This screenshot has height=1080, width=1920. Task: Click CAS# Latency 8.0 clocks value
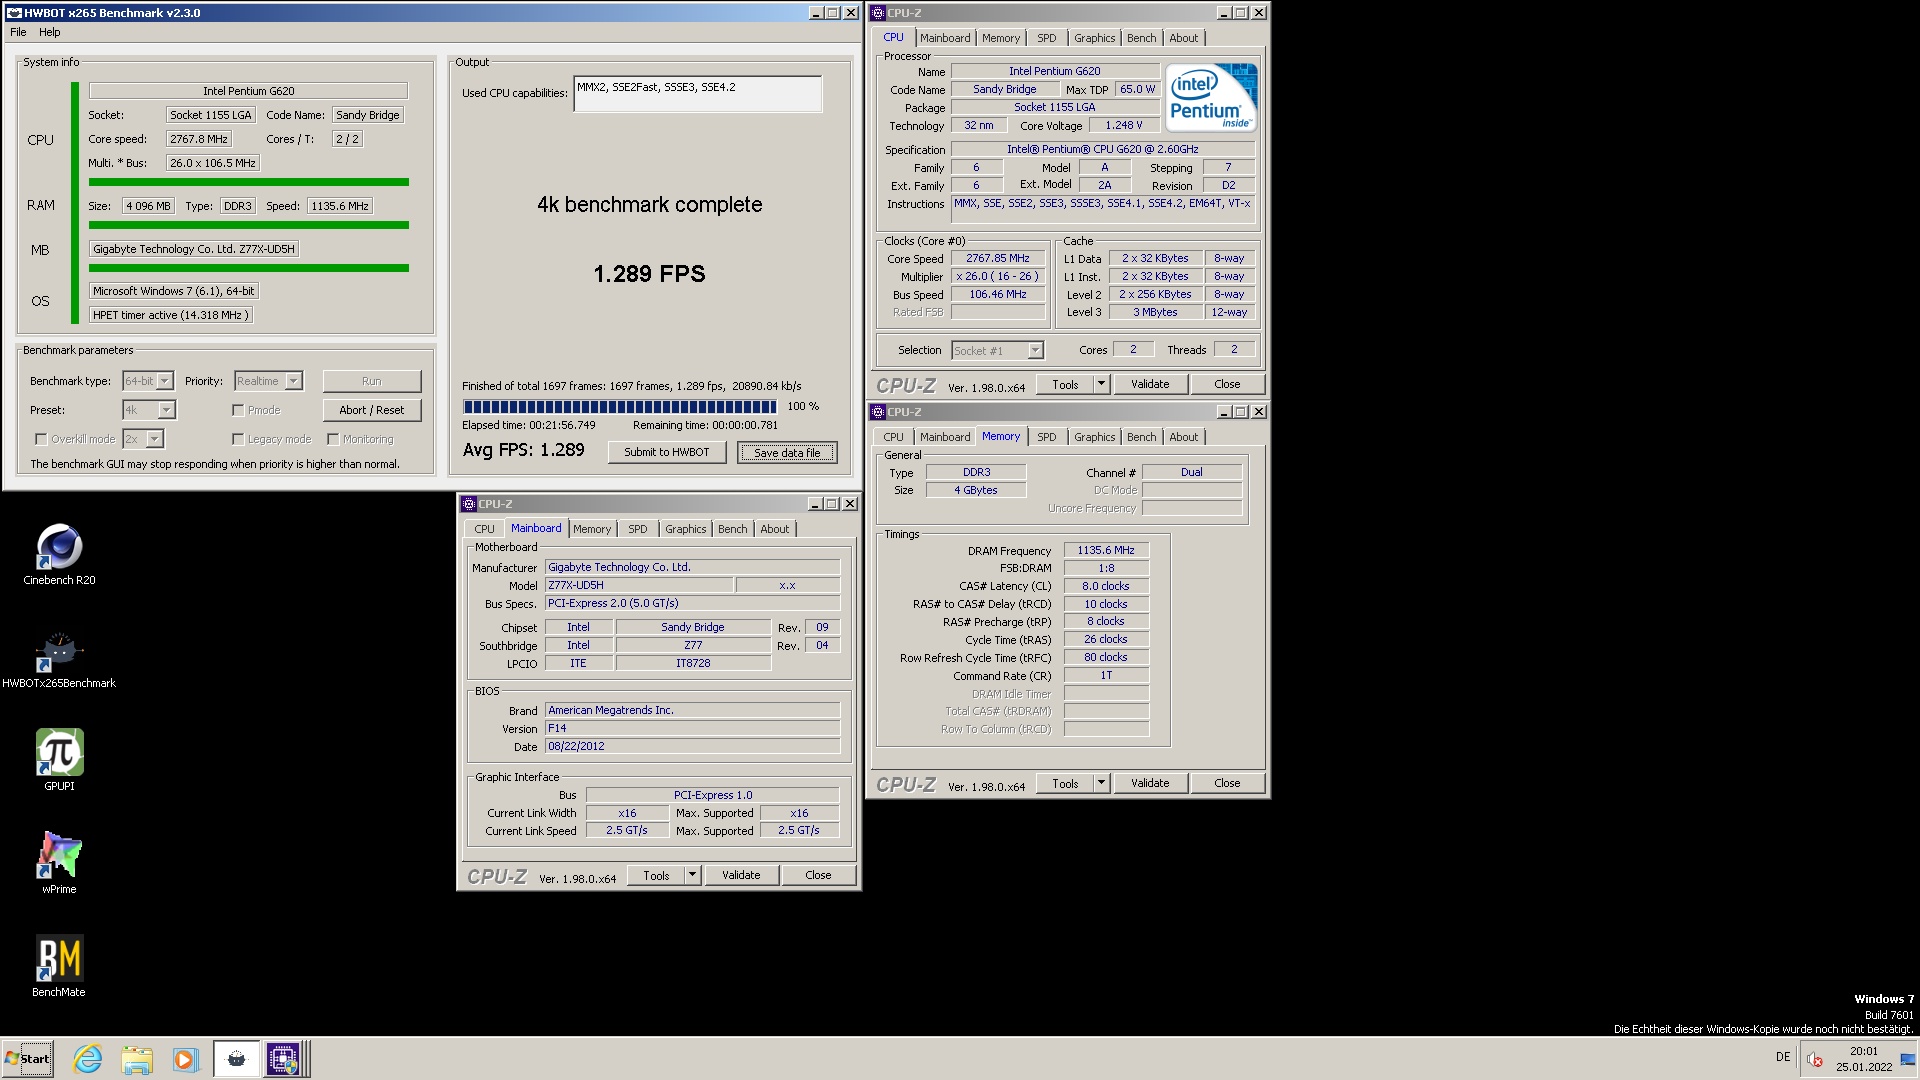click(x=1106, y=586)
